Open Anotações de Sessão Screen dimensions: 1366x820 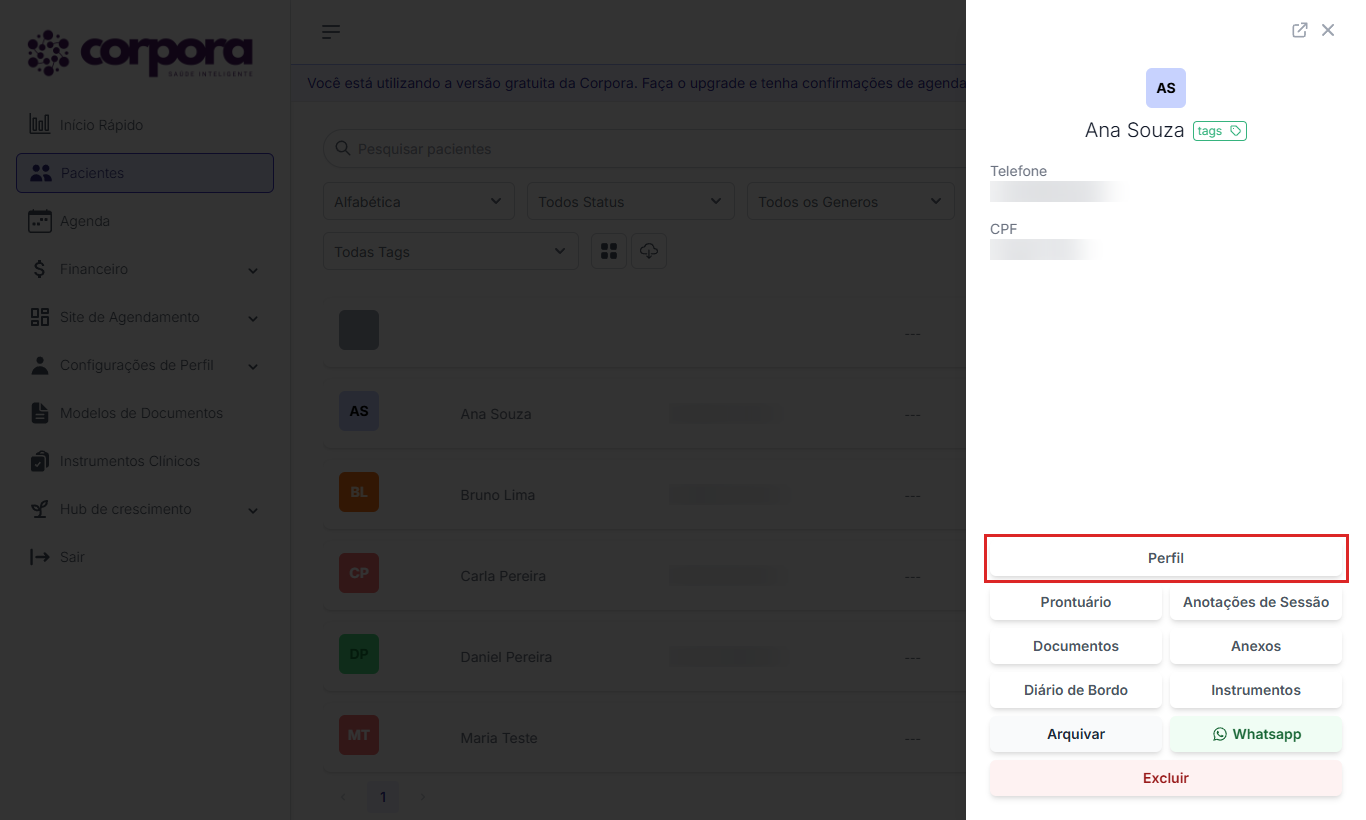pos(1256,602)
